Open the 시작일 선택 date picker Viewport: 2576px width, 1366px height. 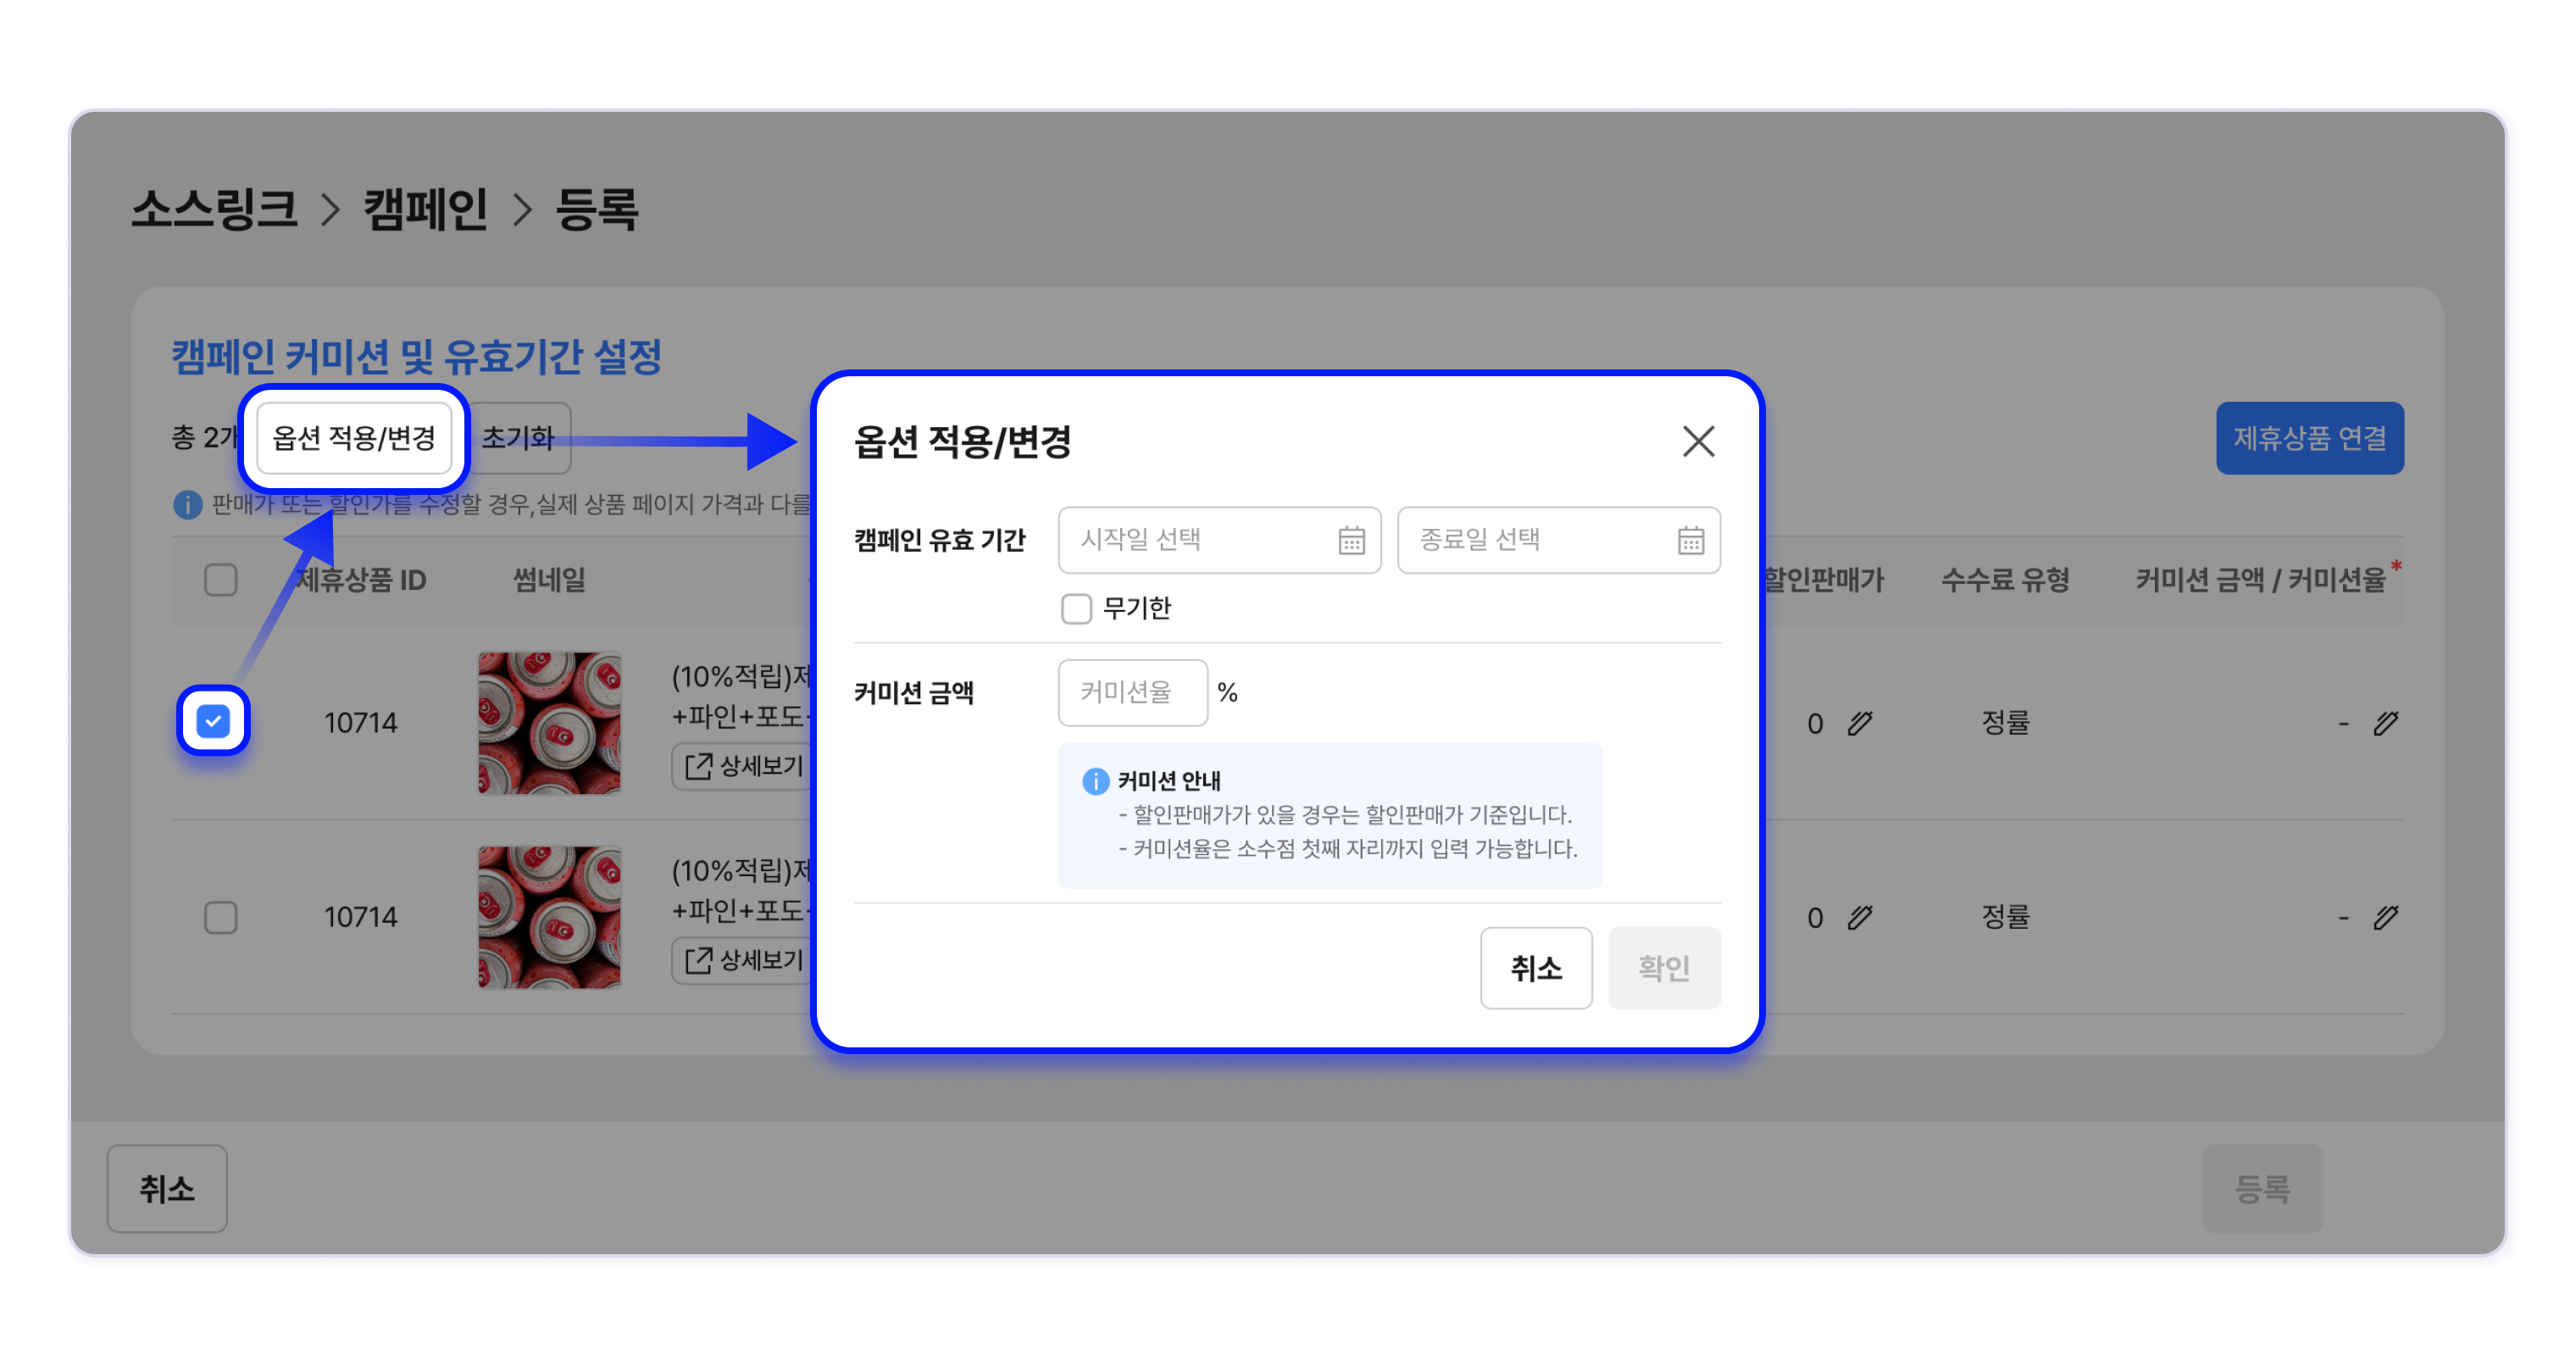(x=1200, y=540)
